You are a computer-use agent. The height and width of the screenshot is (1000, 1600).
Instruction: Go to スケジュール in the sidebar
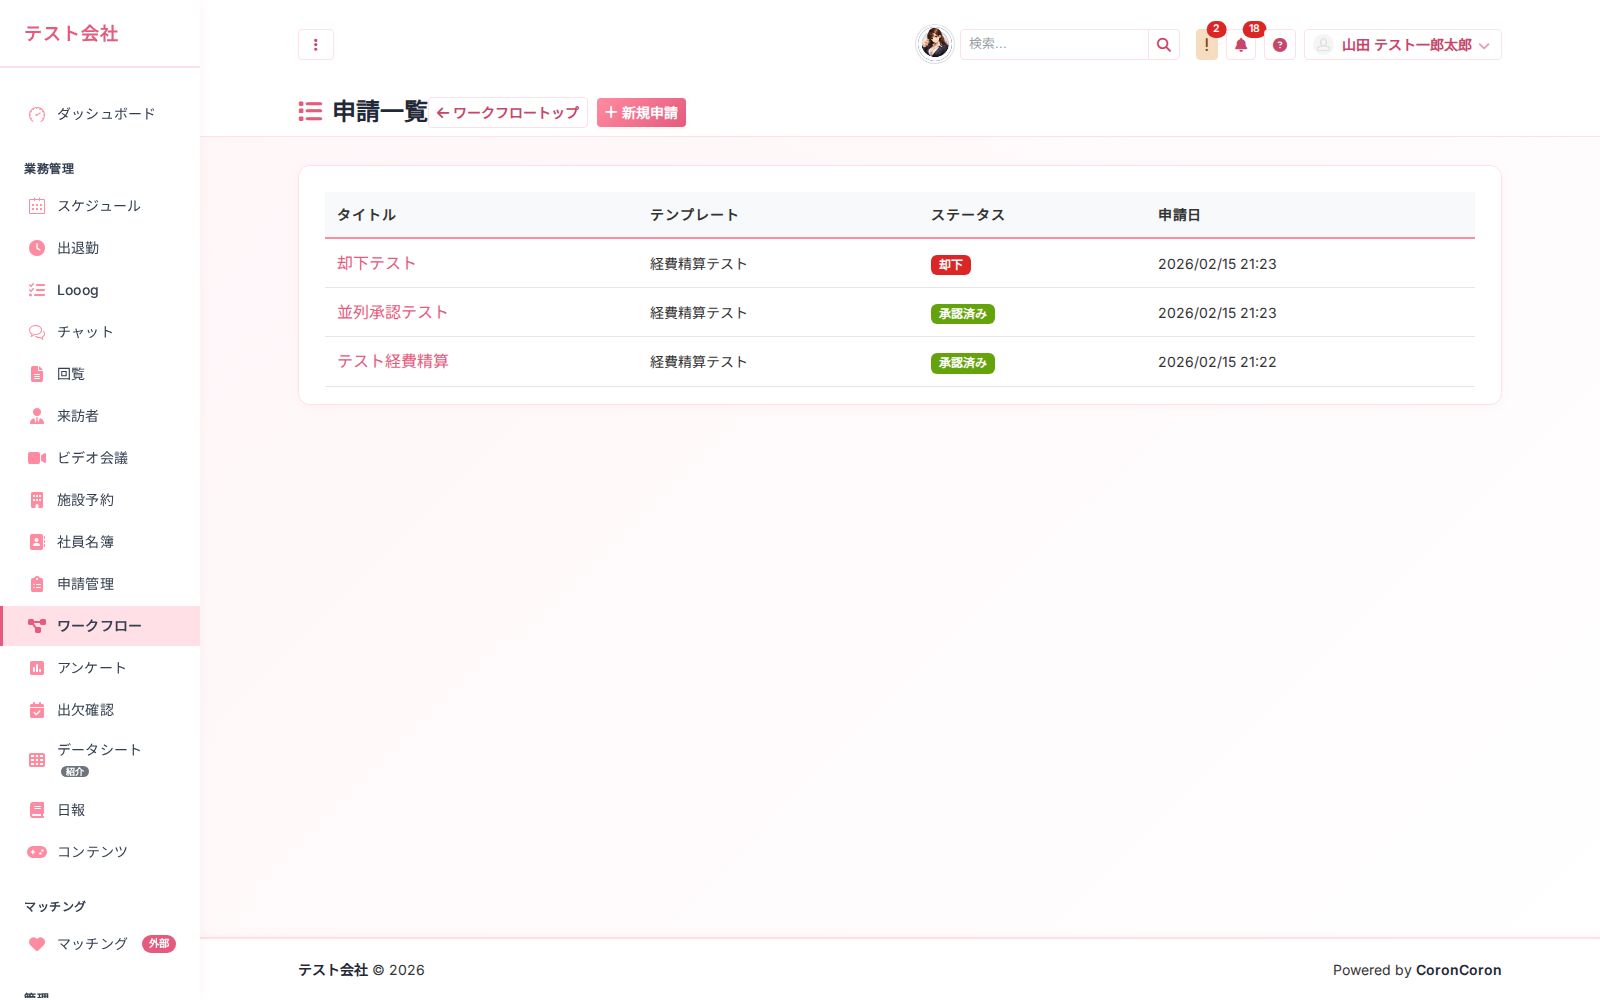tap(100, 206)
